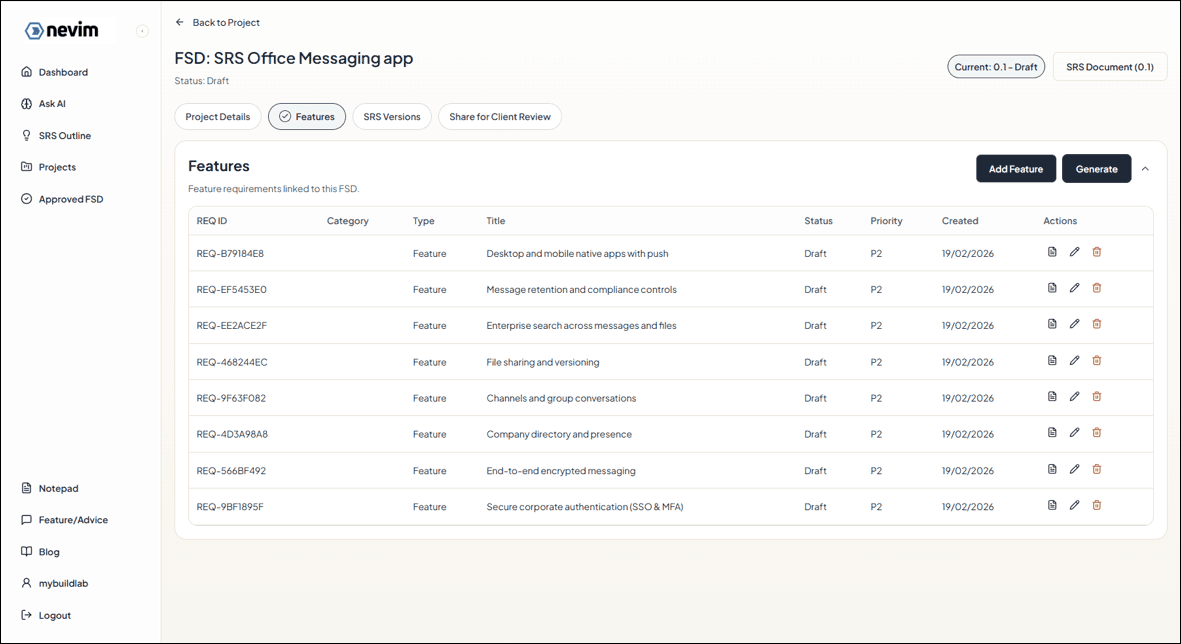The image size is (1181, 644).
Task: Switch to the Project Details tab
Action: [217, 116]
